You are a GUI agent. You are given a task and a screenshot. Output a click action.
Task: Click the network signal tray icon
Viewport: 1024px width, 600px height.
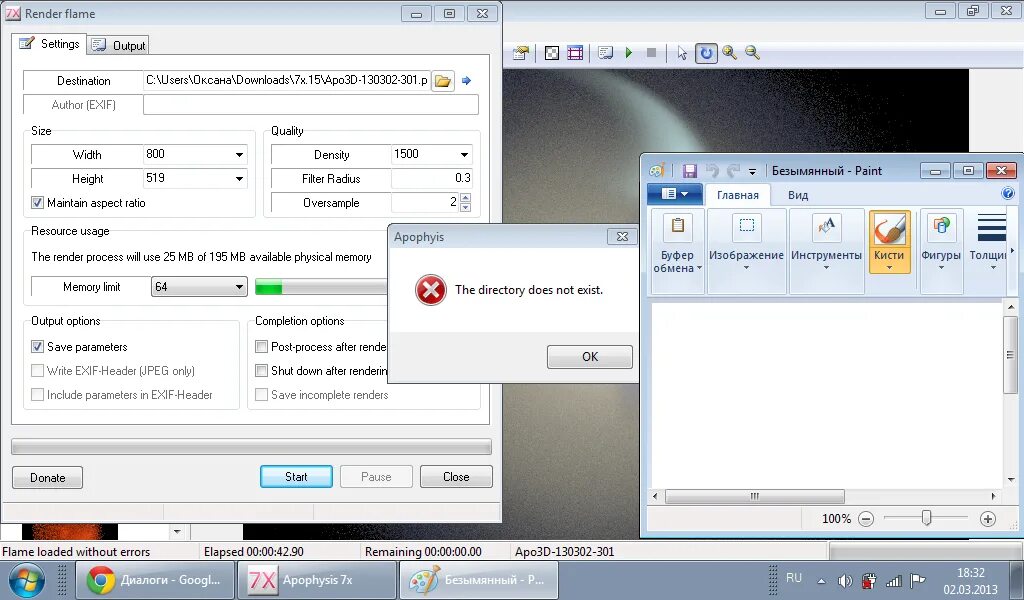893,580
